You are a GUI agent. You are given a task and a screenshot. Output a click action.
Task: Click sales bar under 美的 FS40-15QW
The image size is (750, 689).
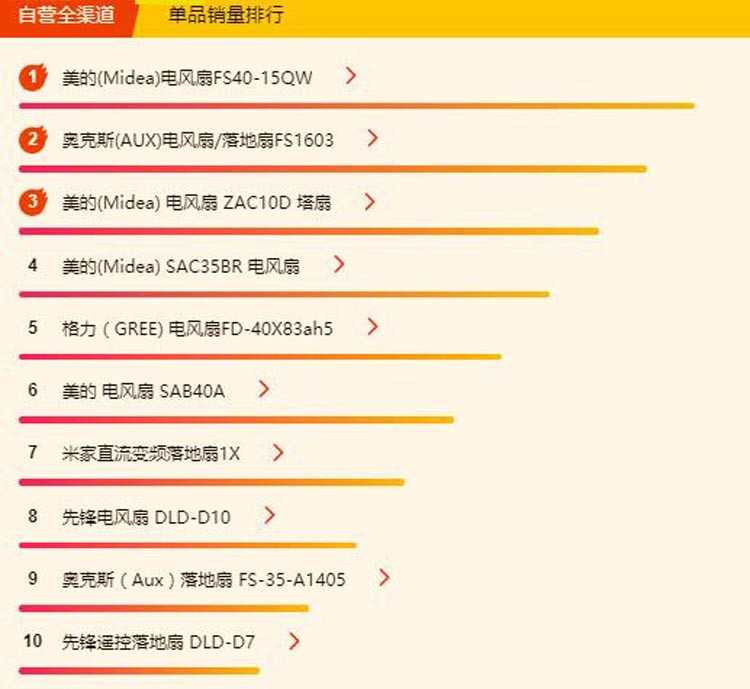357,106
